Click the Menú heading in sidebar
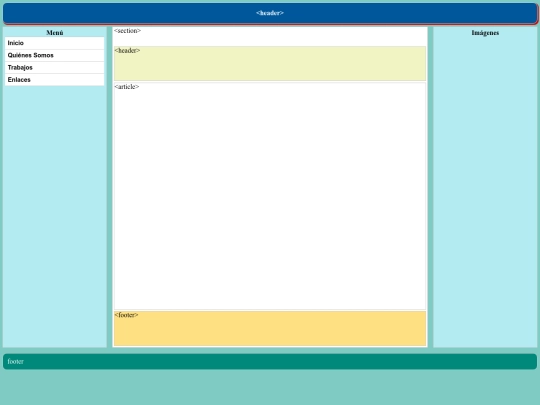Viewport: 540px width, 405px height. [55, 33]
